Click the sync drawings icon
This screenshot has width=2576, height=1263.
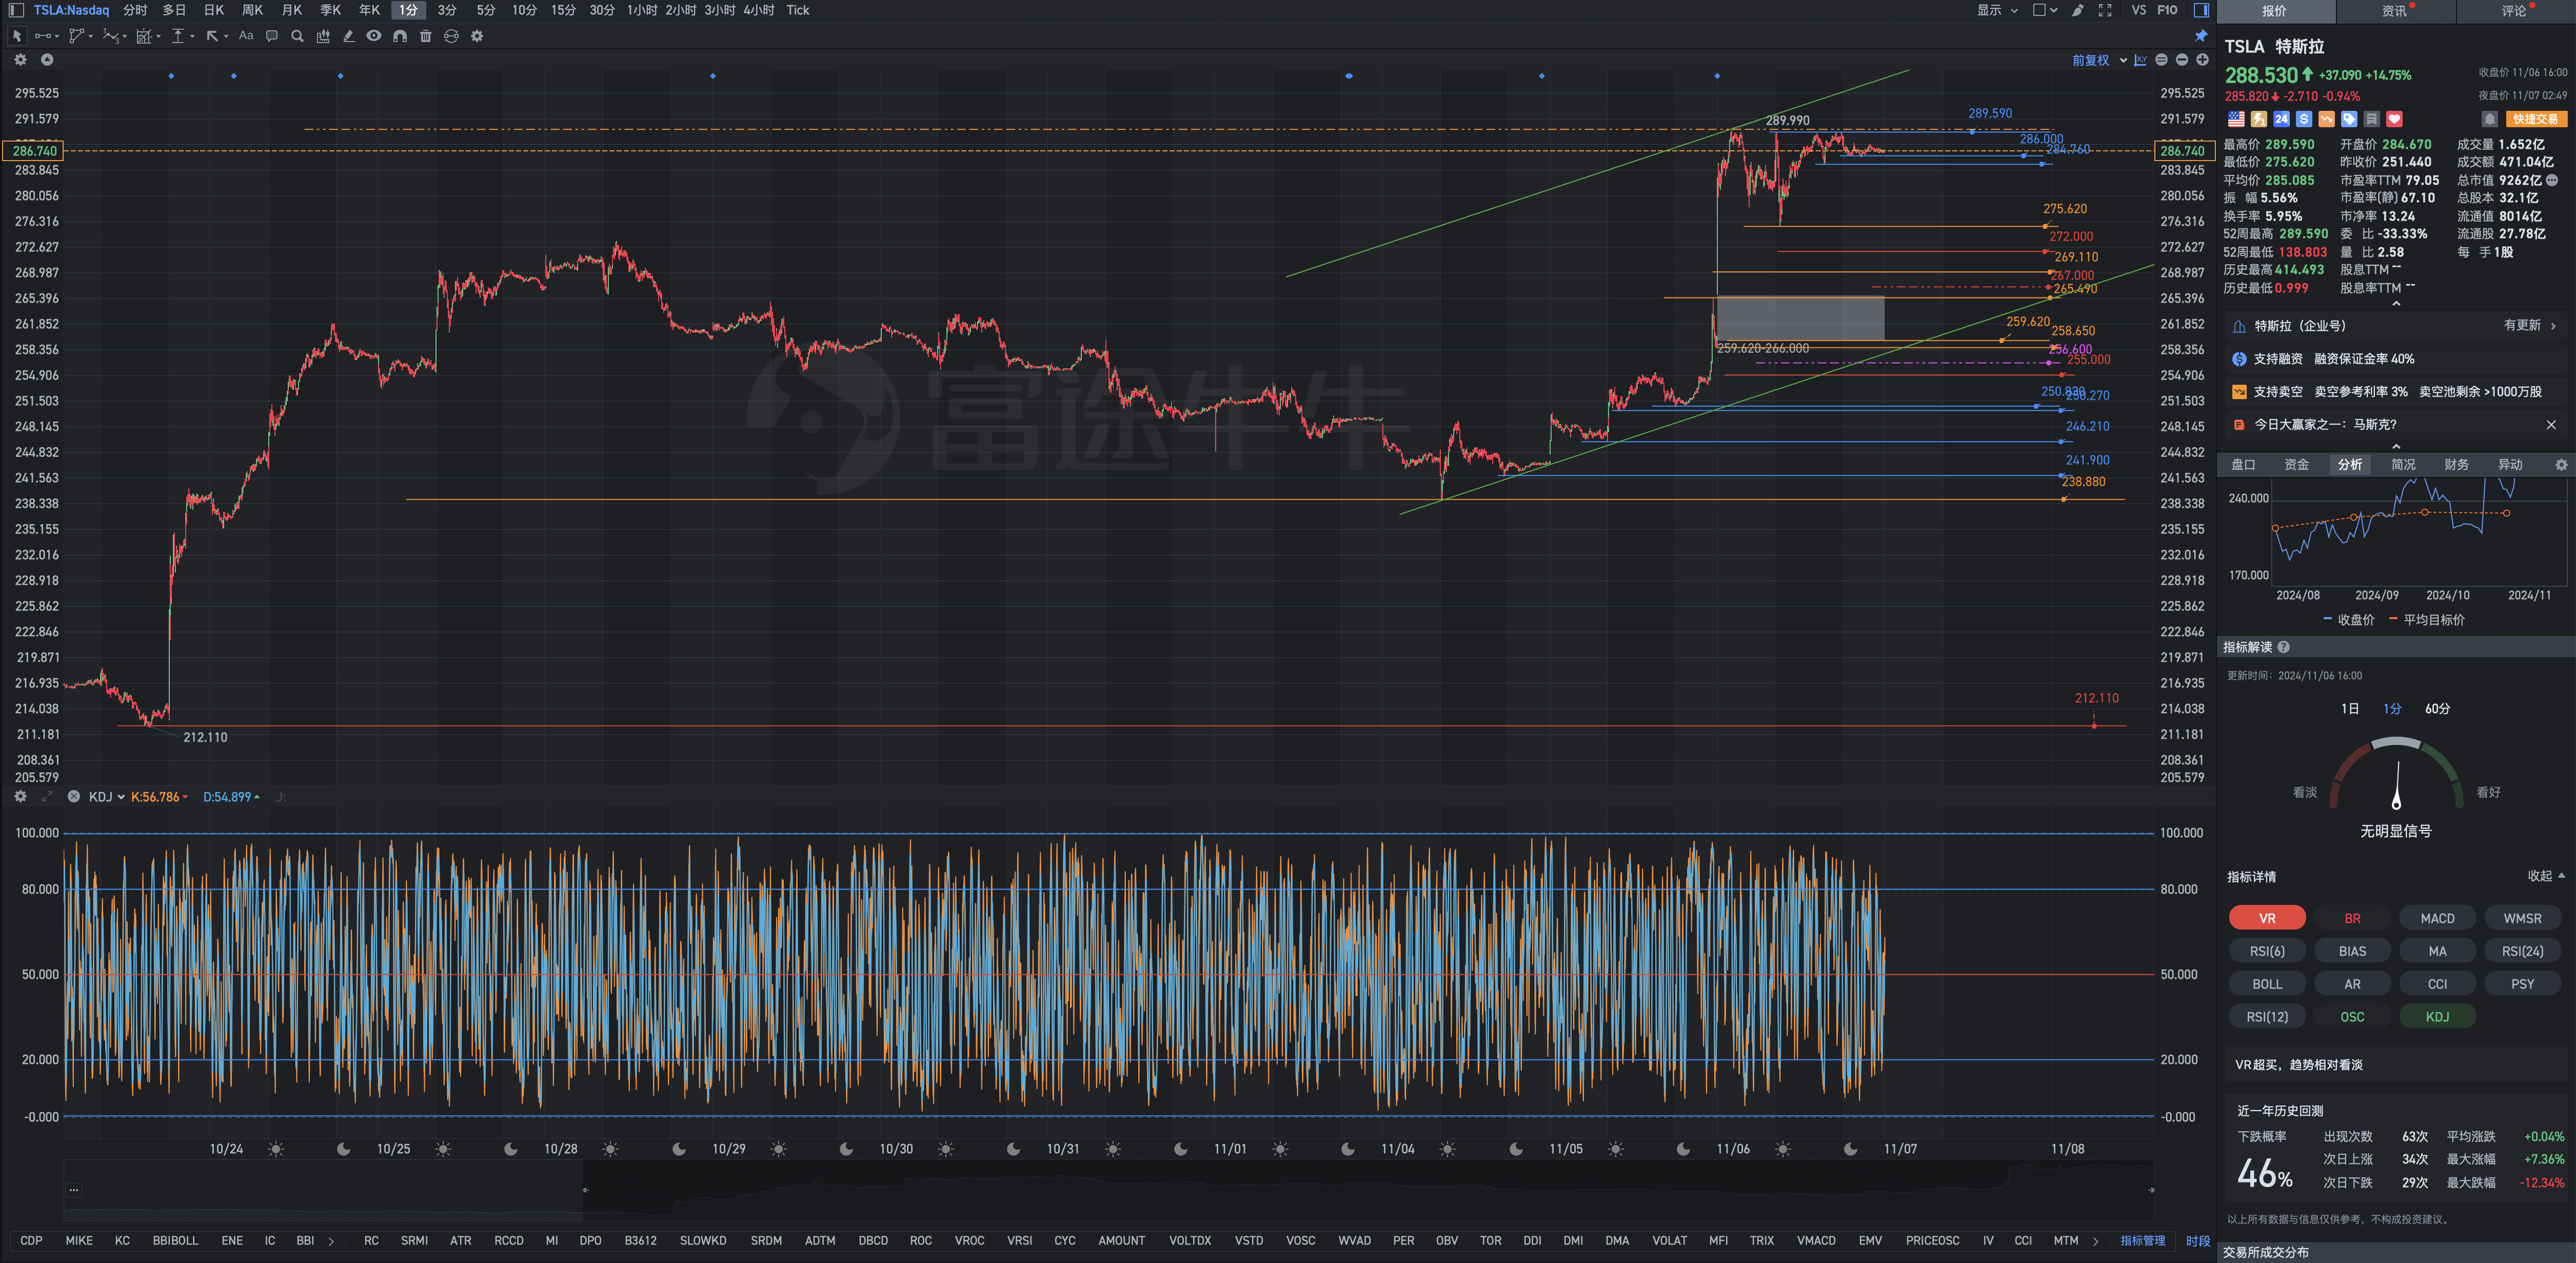pos(451,36)
